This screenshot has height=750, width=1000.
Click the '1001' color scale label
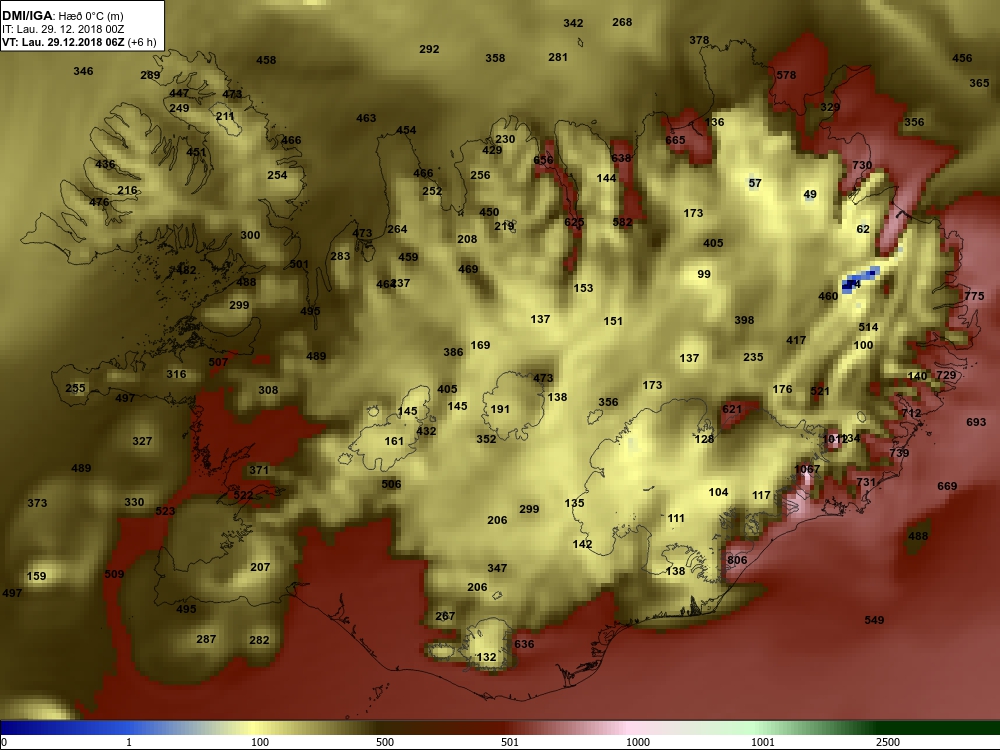[x=763, y=742]
